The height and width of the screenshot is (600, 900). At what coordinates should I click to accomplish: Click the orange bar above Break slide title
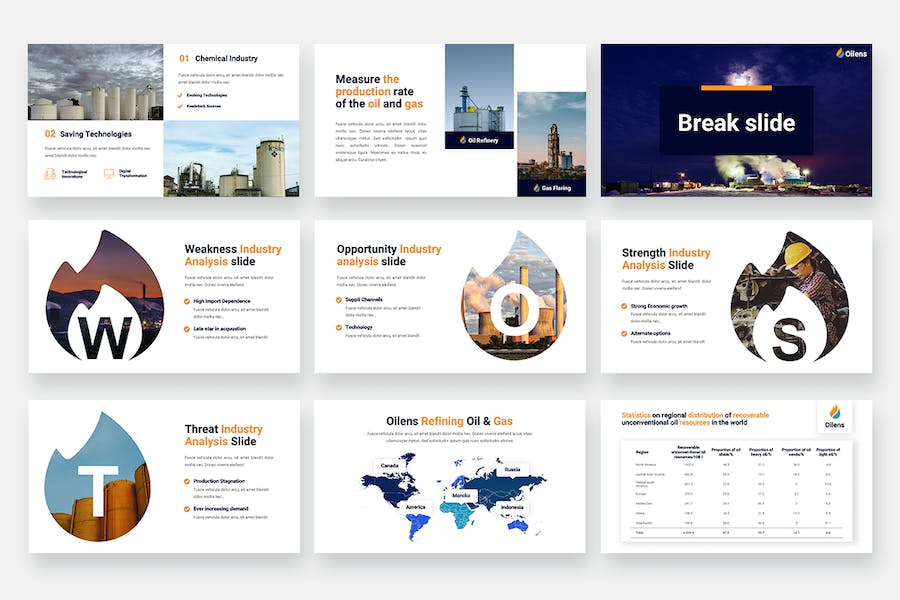coord(736,89)
